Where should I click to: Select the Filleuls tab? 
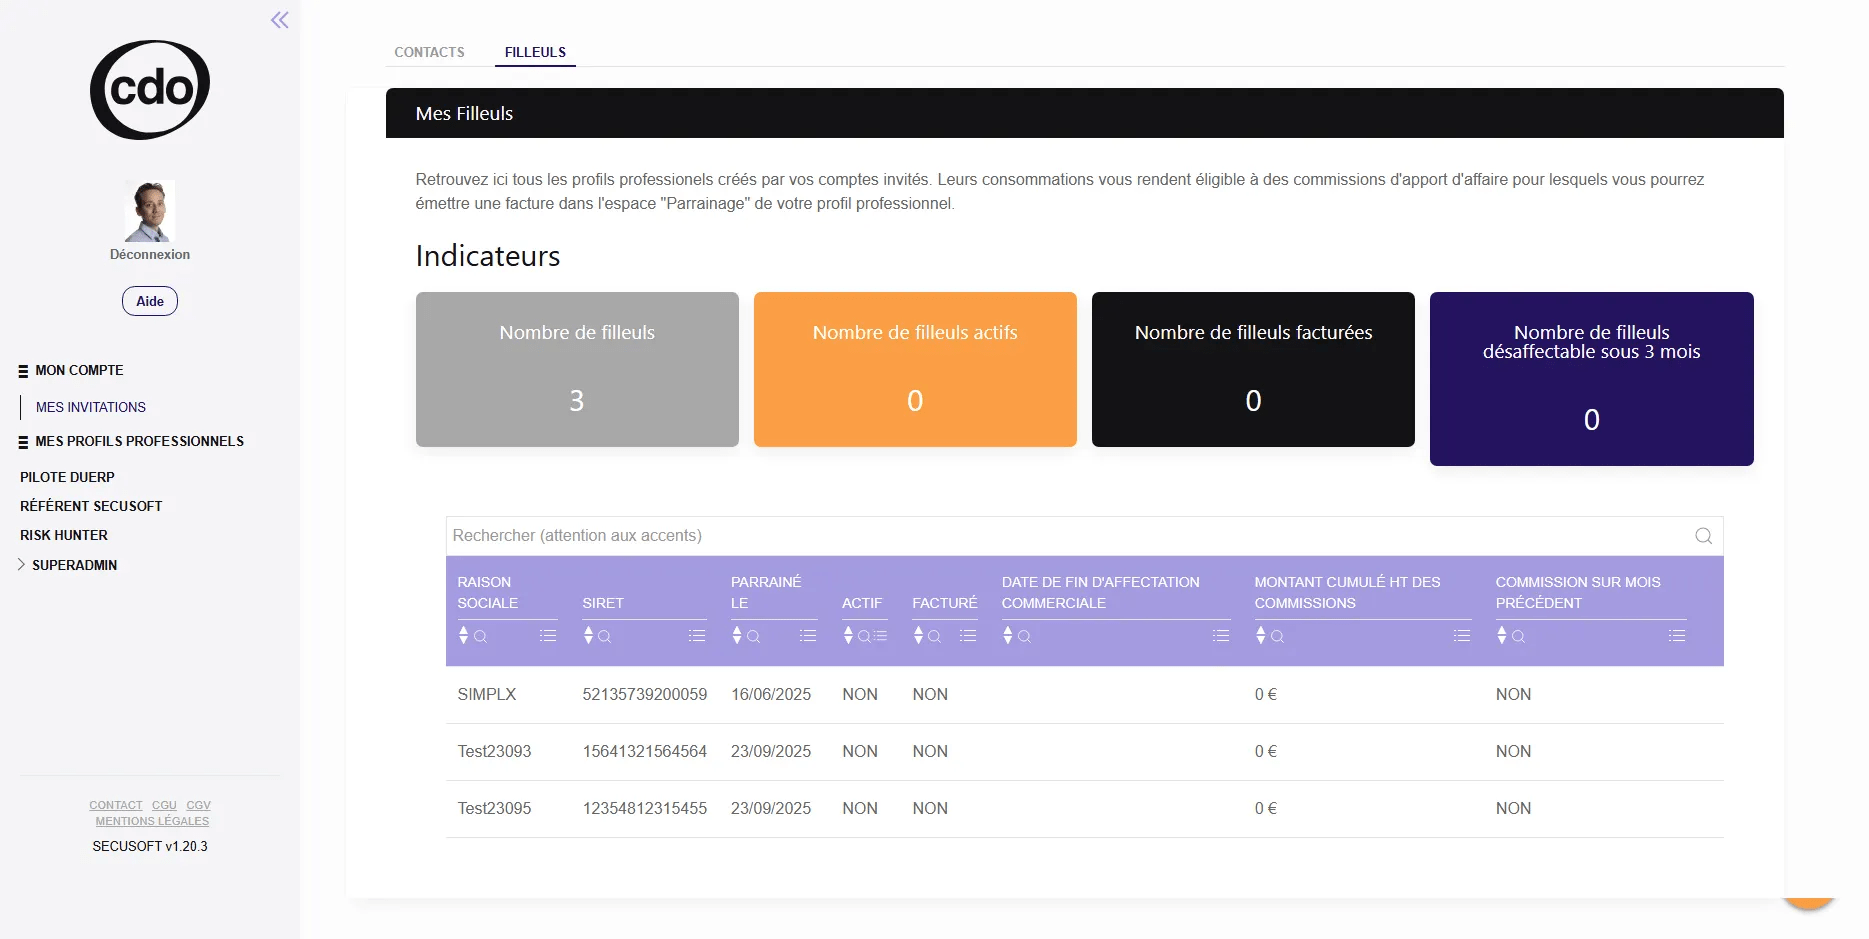535,52
